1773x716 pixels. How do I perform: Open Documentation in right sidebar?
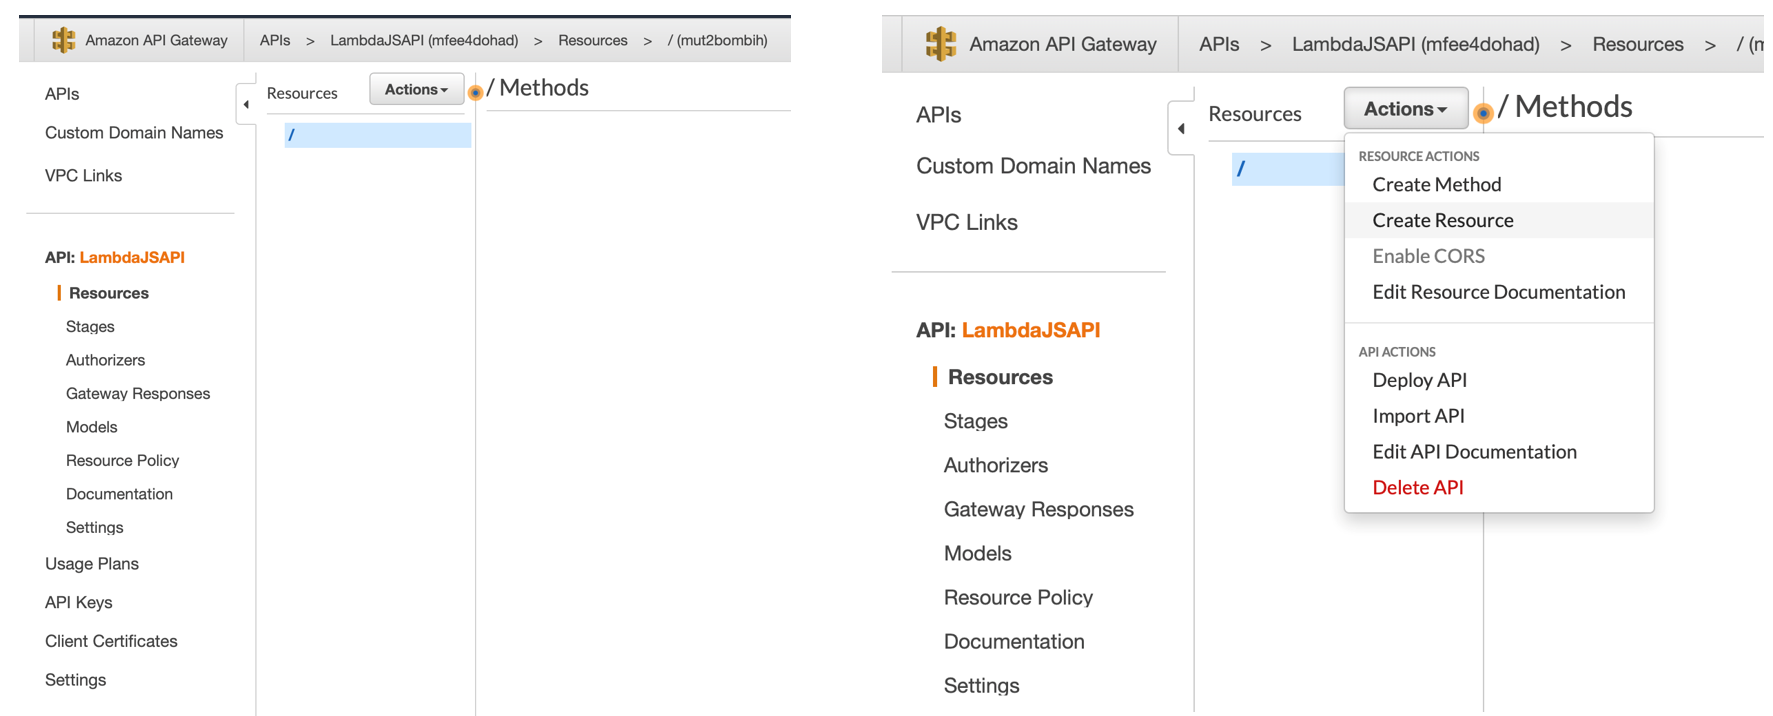point(1014,641)
